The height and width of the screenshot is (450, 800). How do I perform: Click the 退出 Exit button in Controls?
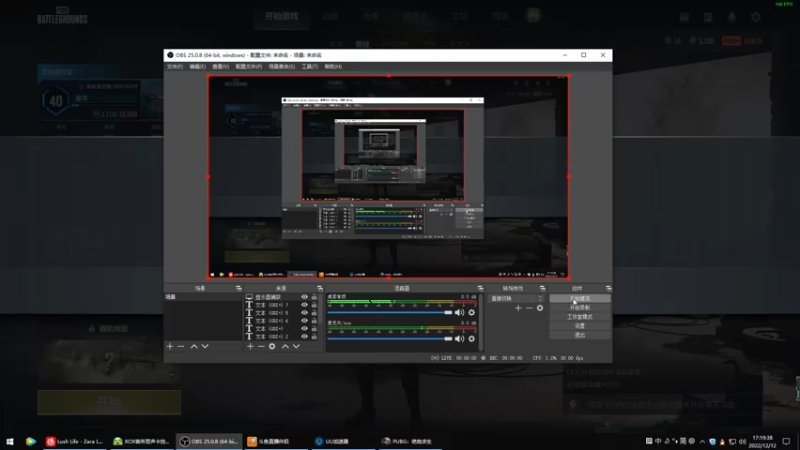(x=580, y=335)
